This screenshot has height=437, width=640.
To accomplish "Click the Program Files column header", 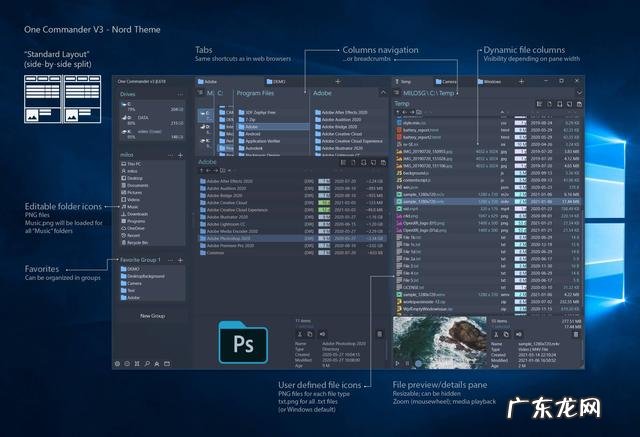I will (256, 93).
